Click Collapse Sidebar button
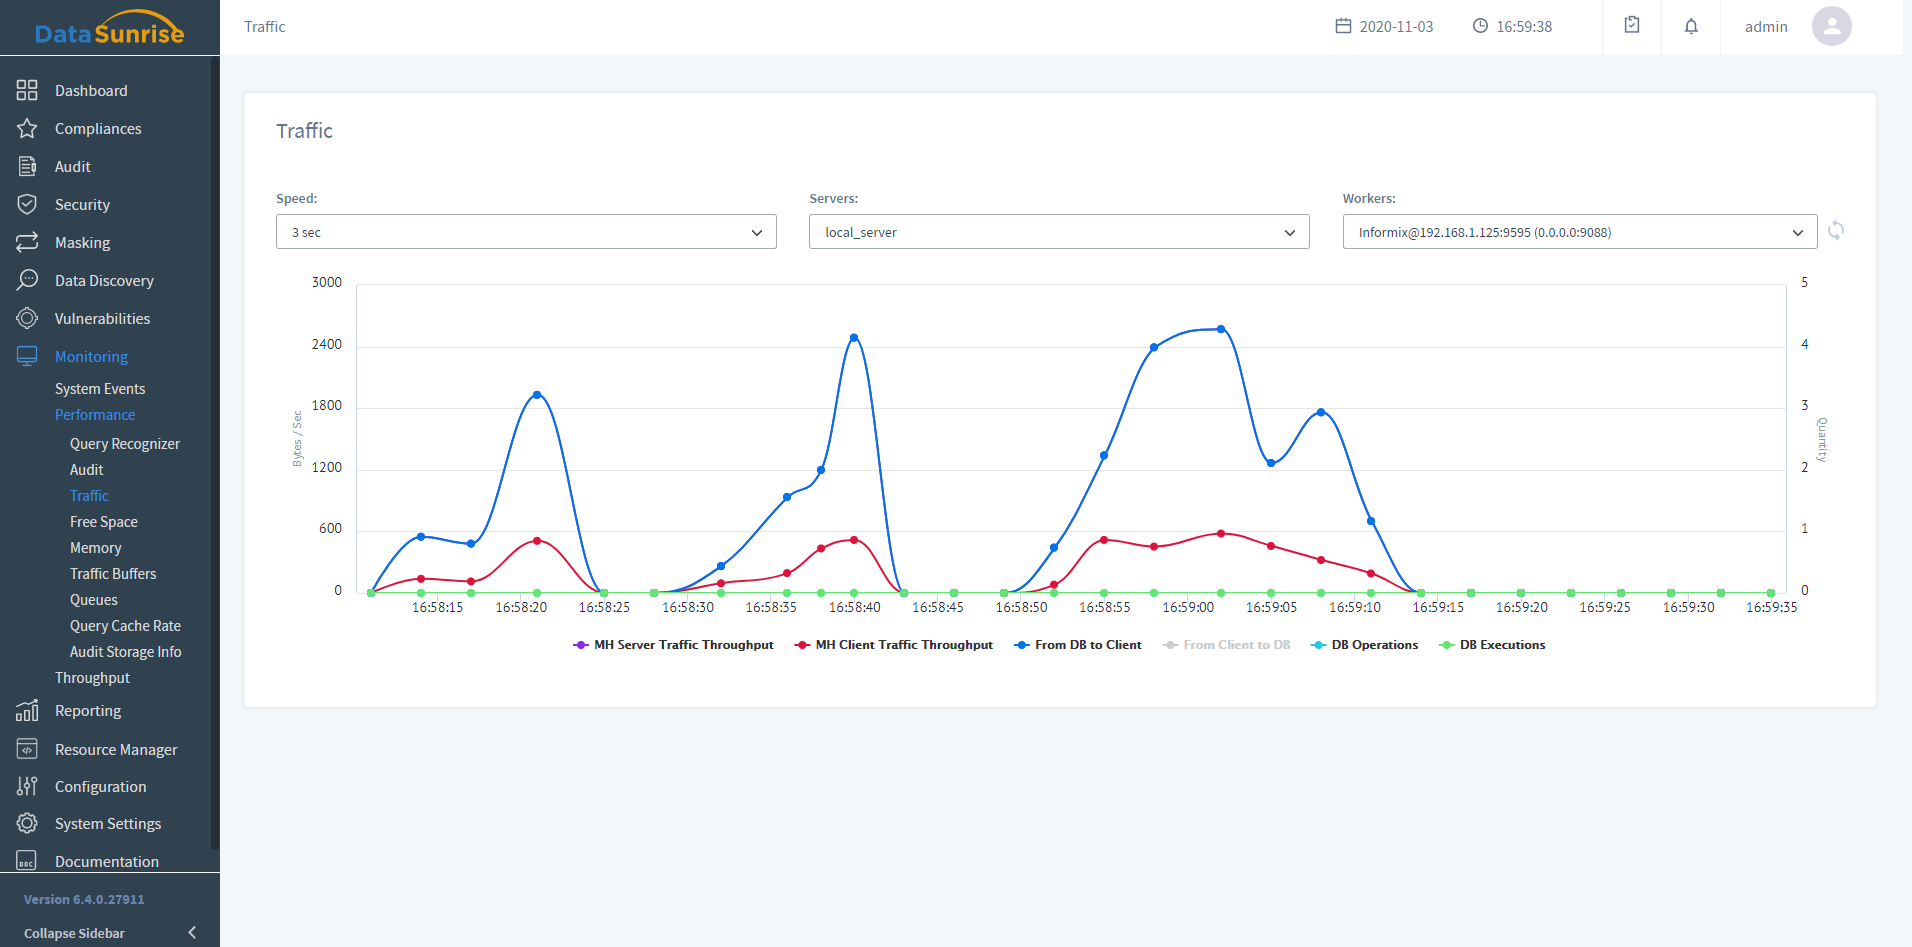1912x947 pixels. click(x=109, y=933)
